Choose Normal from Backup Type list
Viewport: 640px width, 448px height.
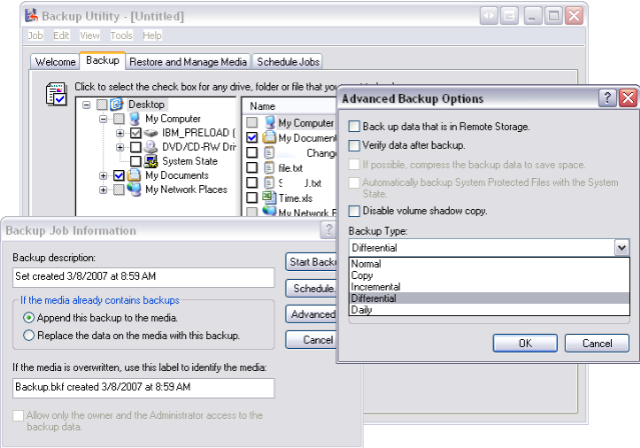click(489, 264)
